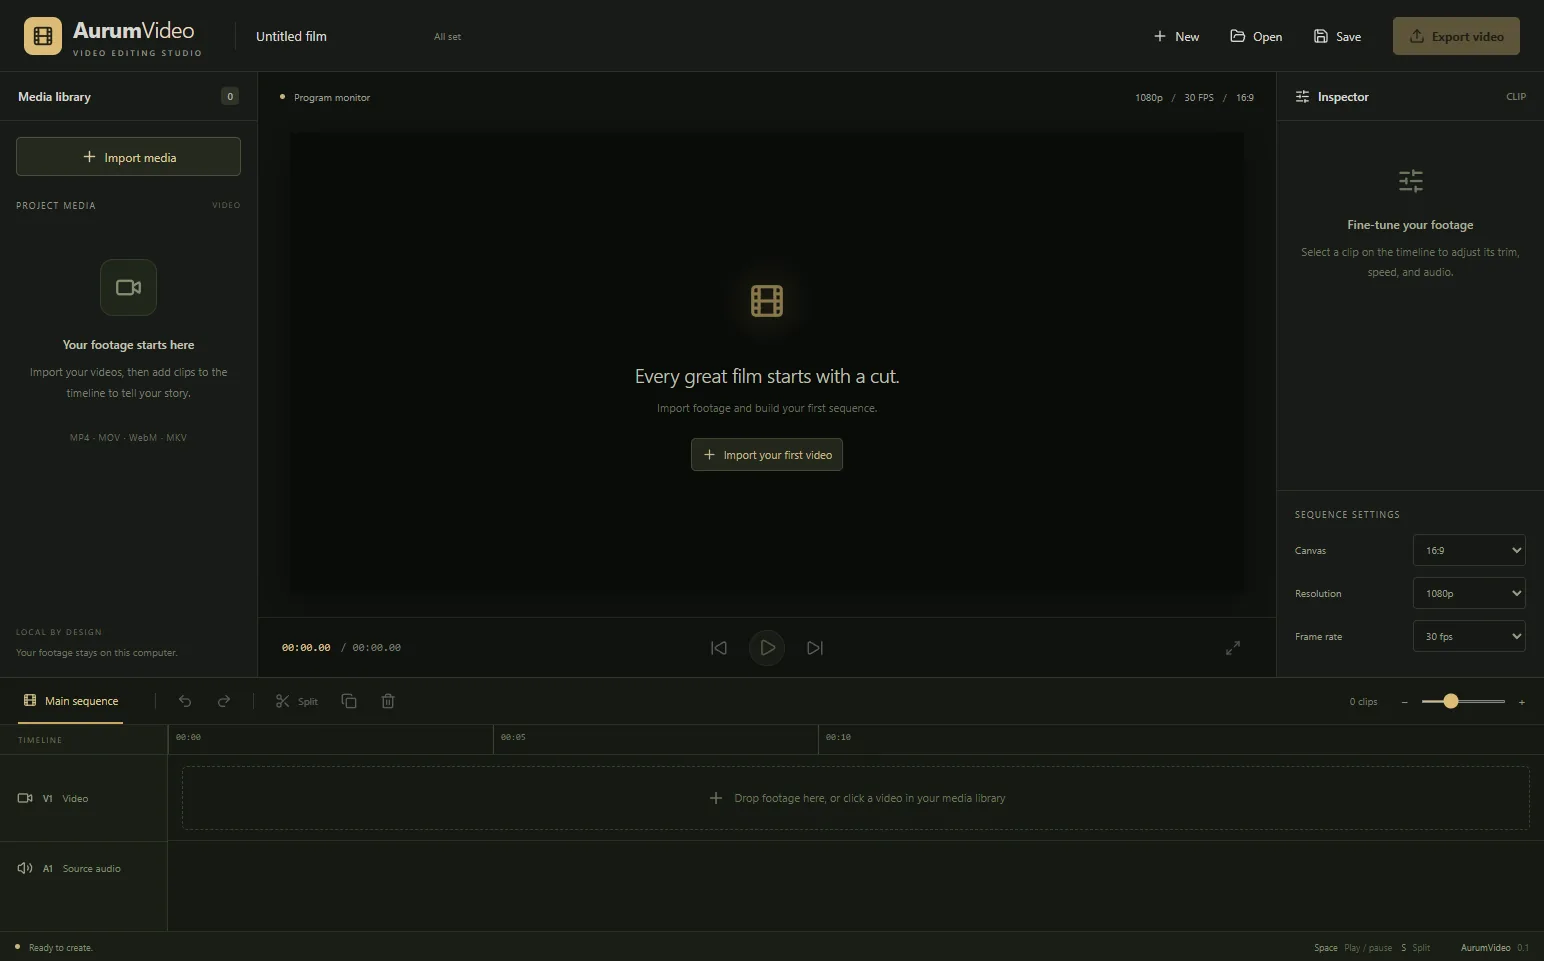Zoom in the timeline with plus icon
Viewport: 1544px width, 961px height.
pyautogui.click(x=1522, y=702)
